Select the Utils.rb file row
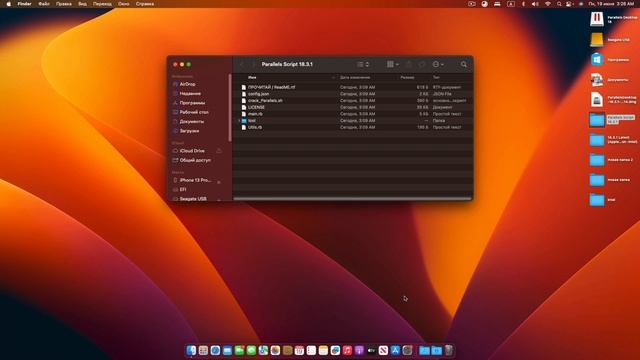Viewport: 640px width, 360px height. (353, 127)
